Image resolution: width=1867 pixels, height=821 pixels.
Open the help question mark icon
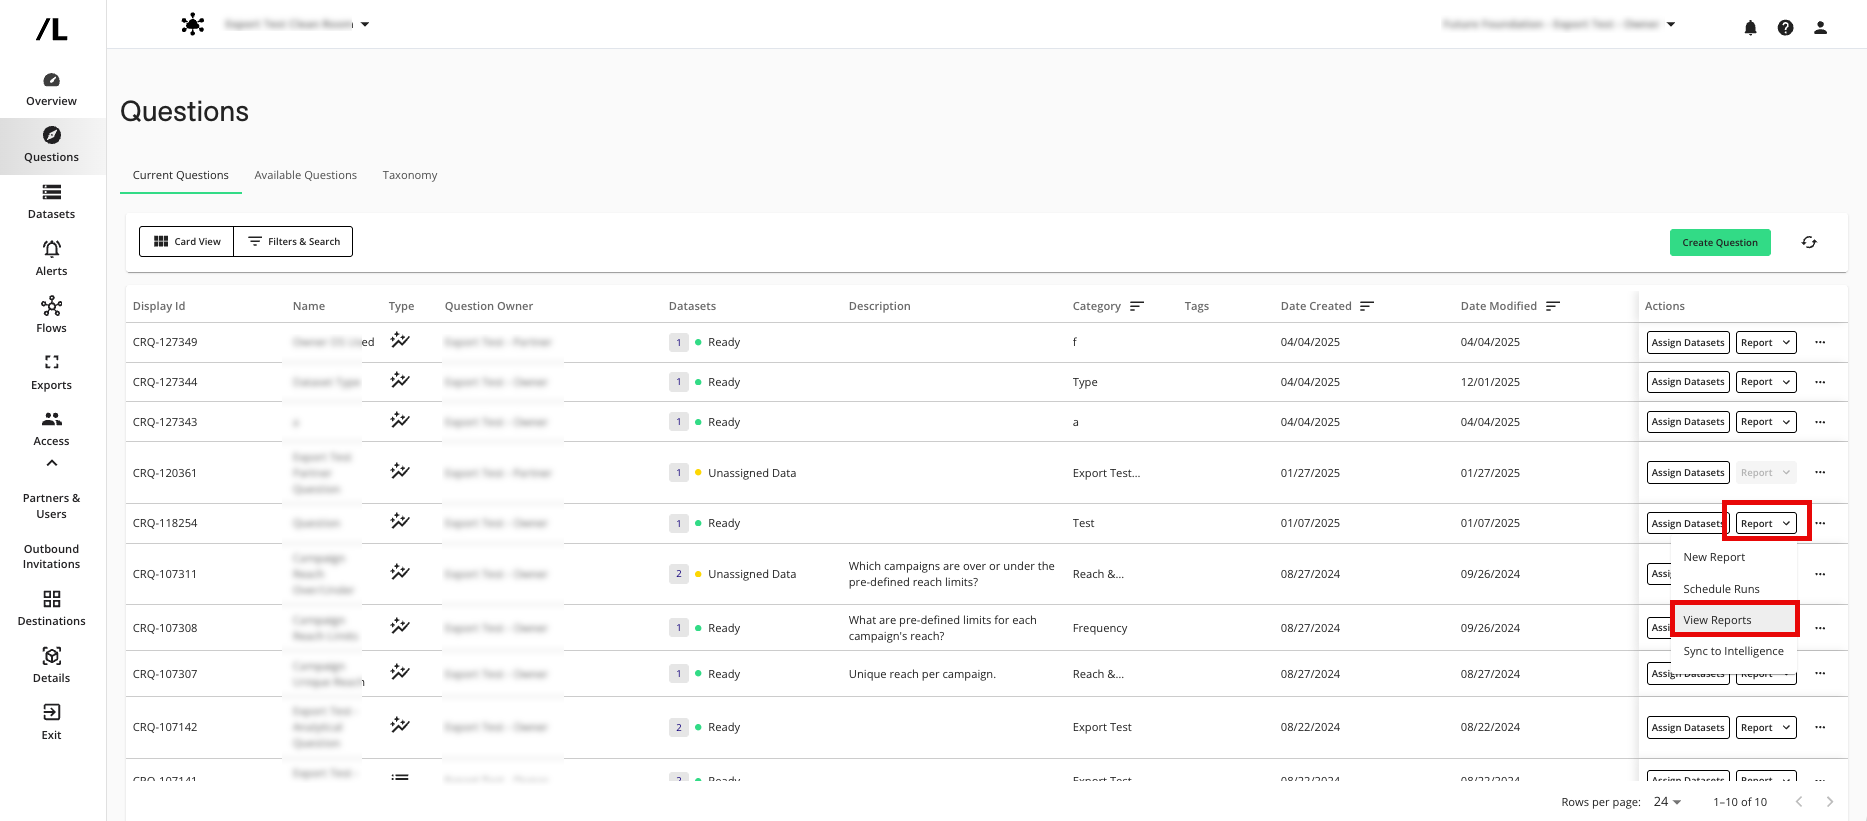(1785, 28)
